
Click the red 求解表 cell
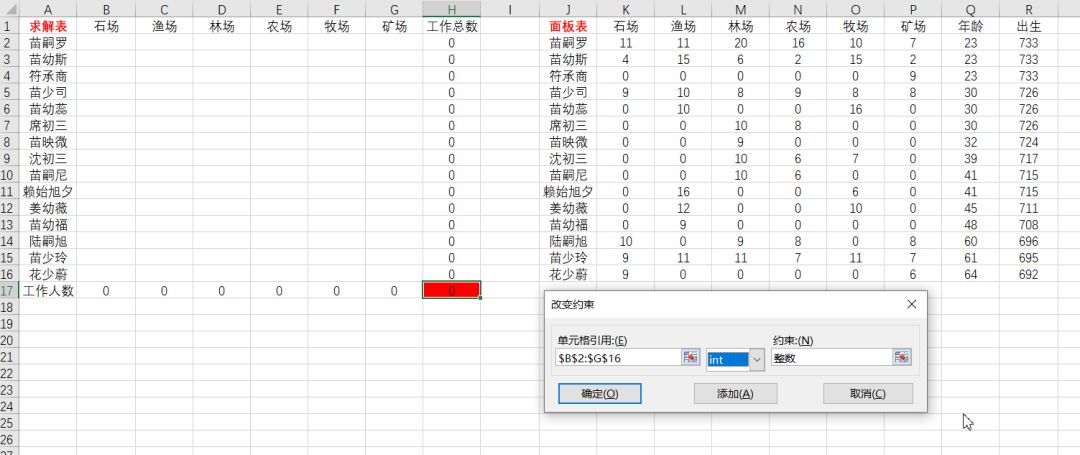(48, 26)
